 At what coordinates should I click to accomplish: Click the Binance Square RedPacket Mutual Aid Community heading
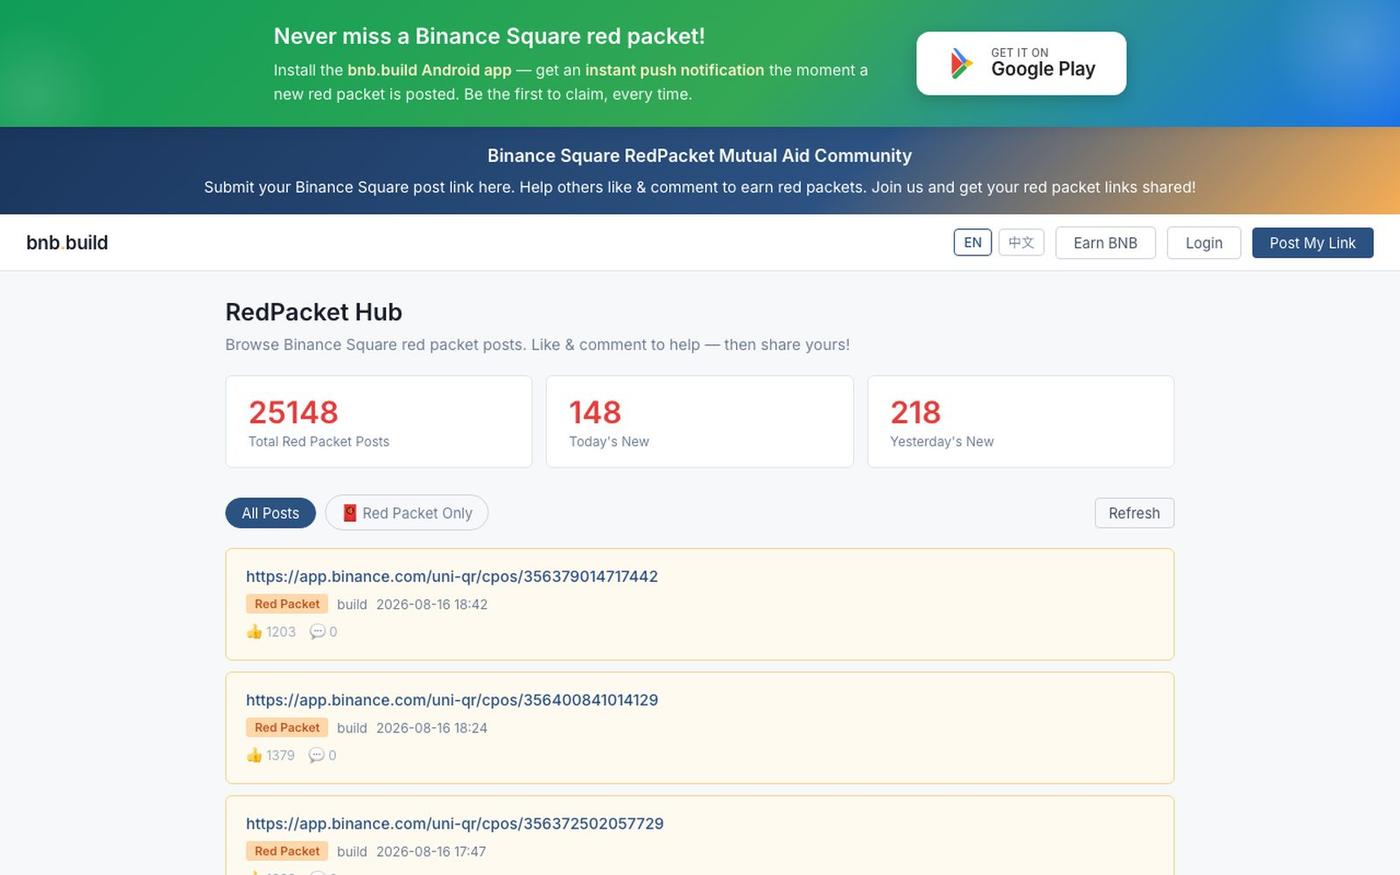[x=700, y=156]
